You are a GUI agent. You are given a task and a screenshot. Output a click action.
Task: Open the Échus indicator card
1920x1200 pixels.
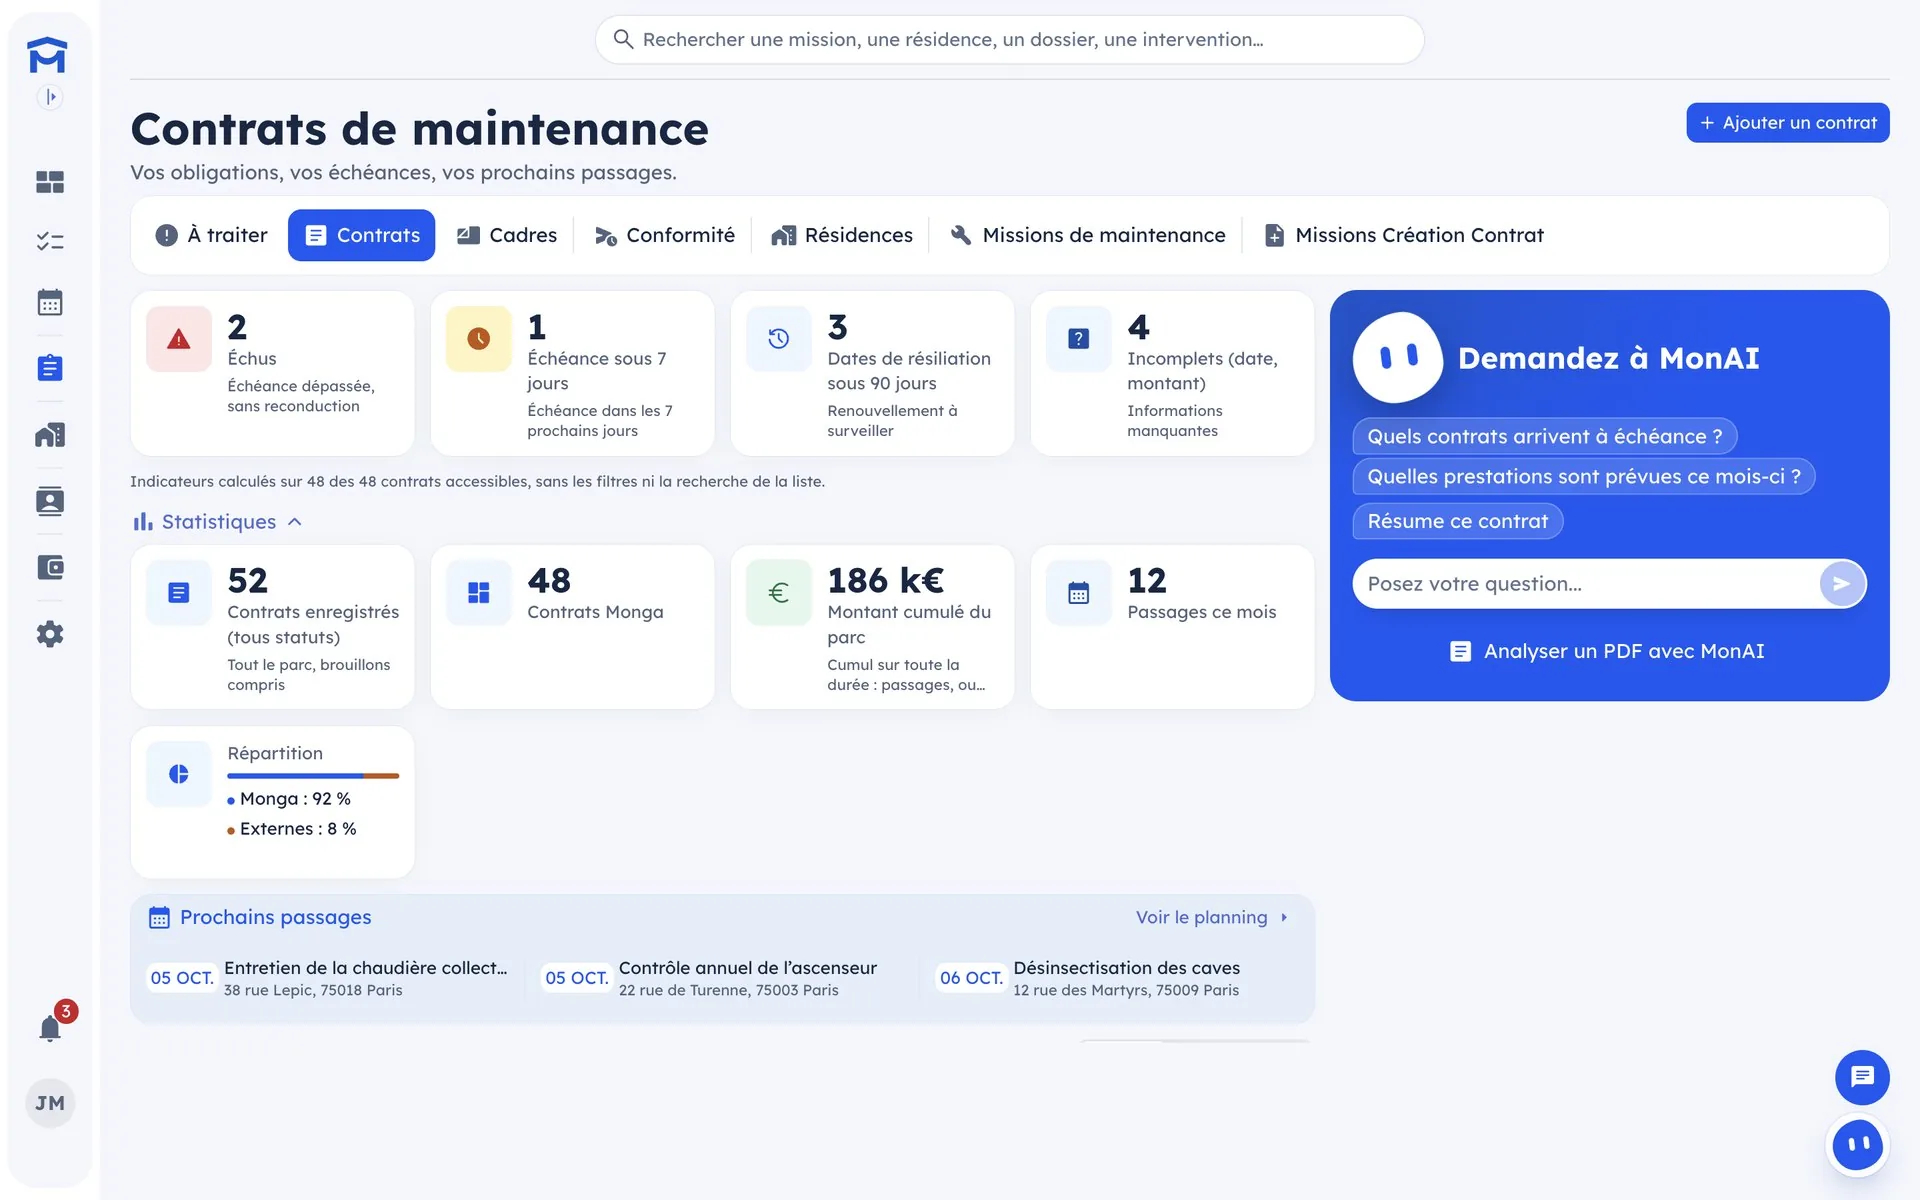pyautogui.click(x=272, y=374)
